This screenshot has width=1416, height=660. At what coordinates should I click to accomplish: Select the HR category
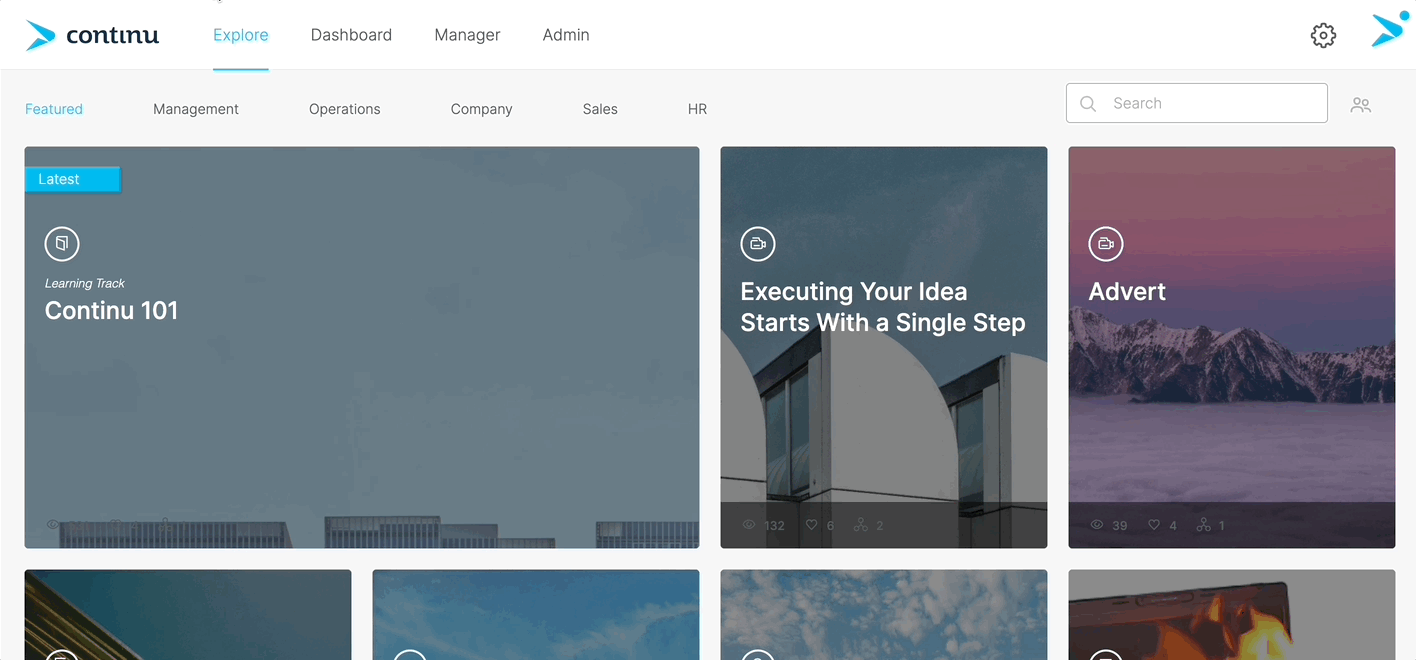[697, 109]
